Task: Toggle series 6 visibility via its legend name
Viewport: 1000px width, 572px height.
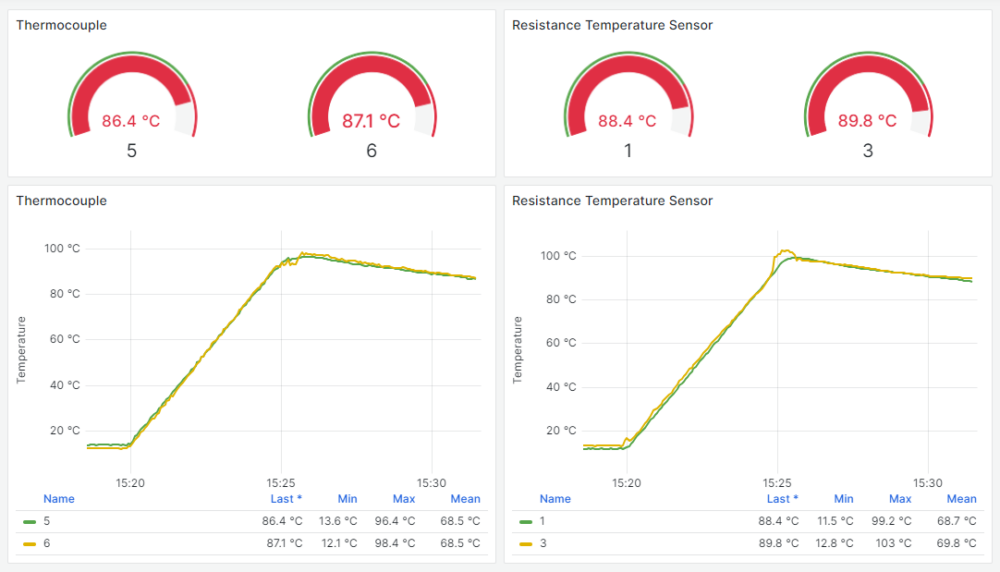Action: [x=46, y=543]
